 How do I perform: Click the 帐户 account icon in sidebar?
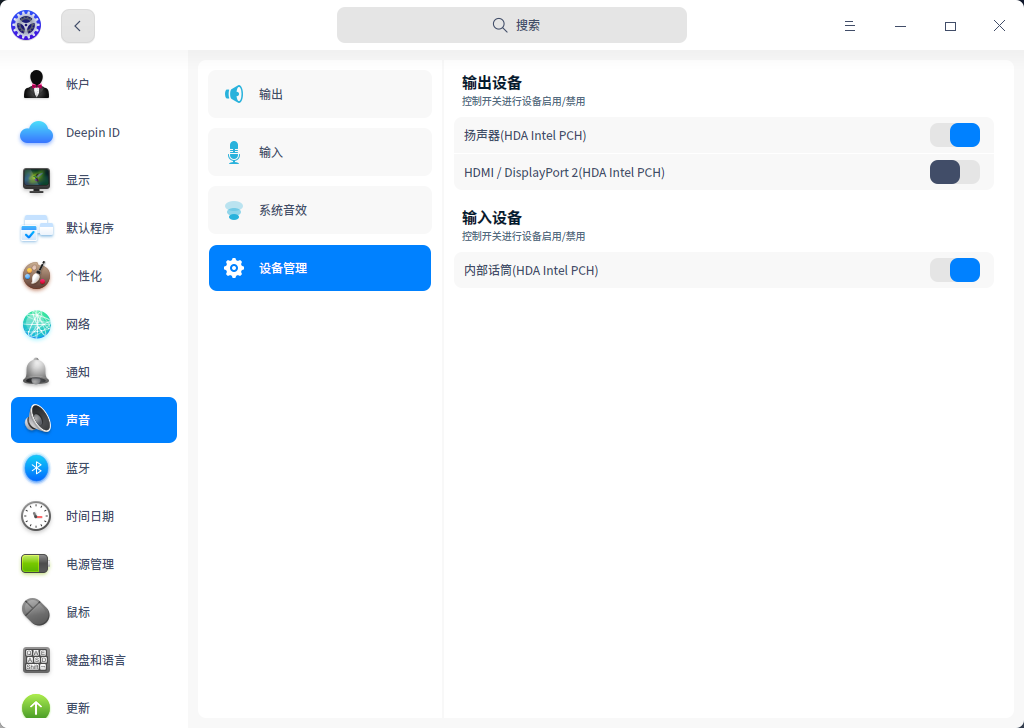point(37,84)
